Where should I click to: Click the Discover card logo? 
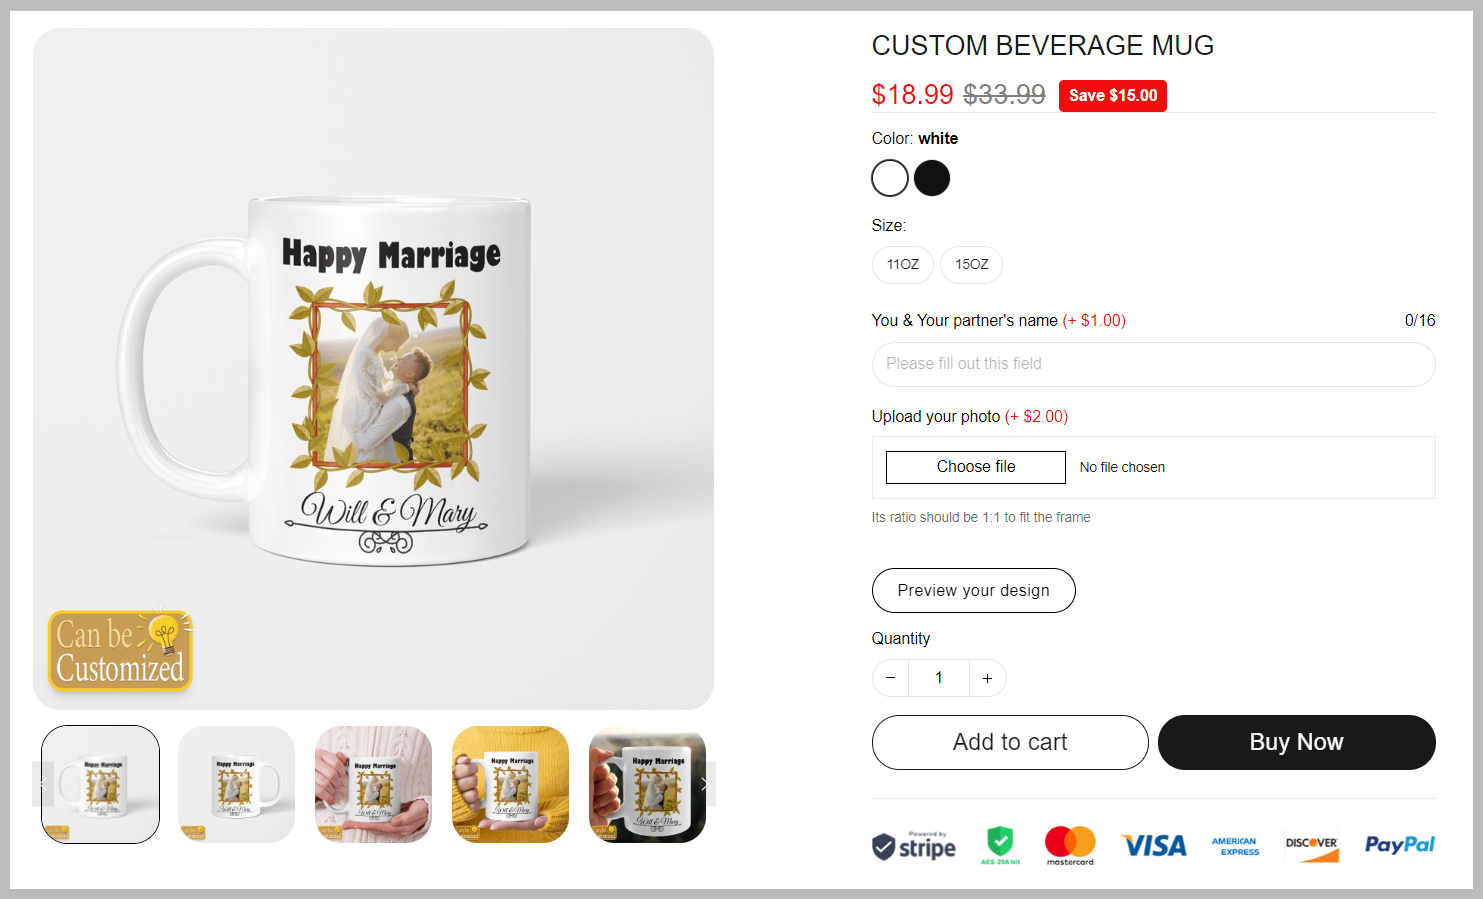tap(1312, 848)
